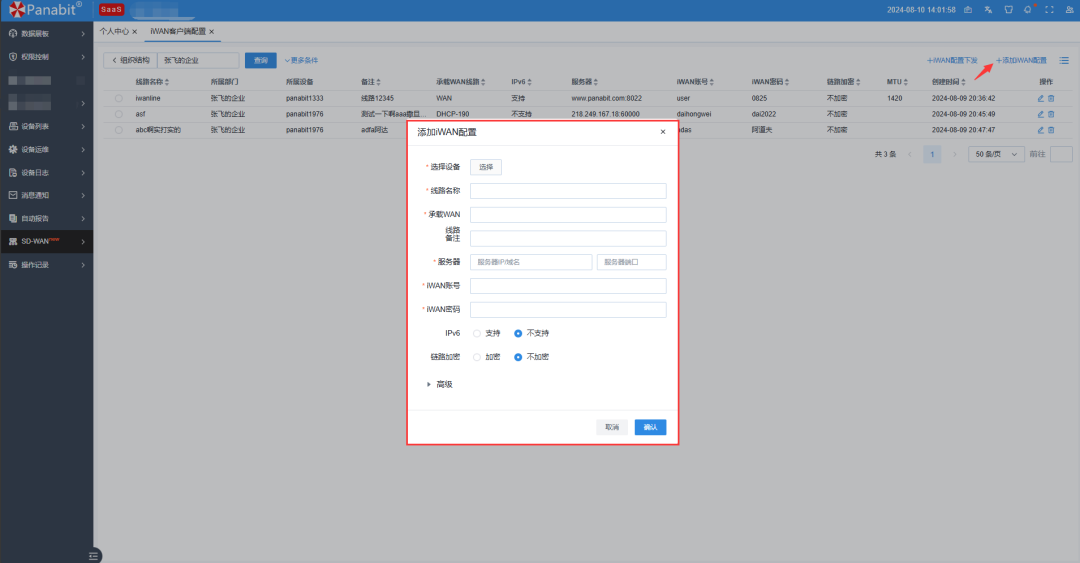Click the 服务器IP/域名 input field
Screen dimensions: 1080x563
click(x=531, y=262)
